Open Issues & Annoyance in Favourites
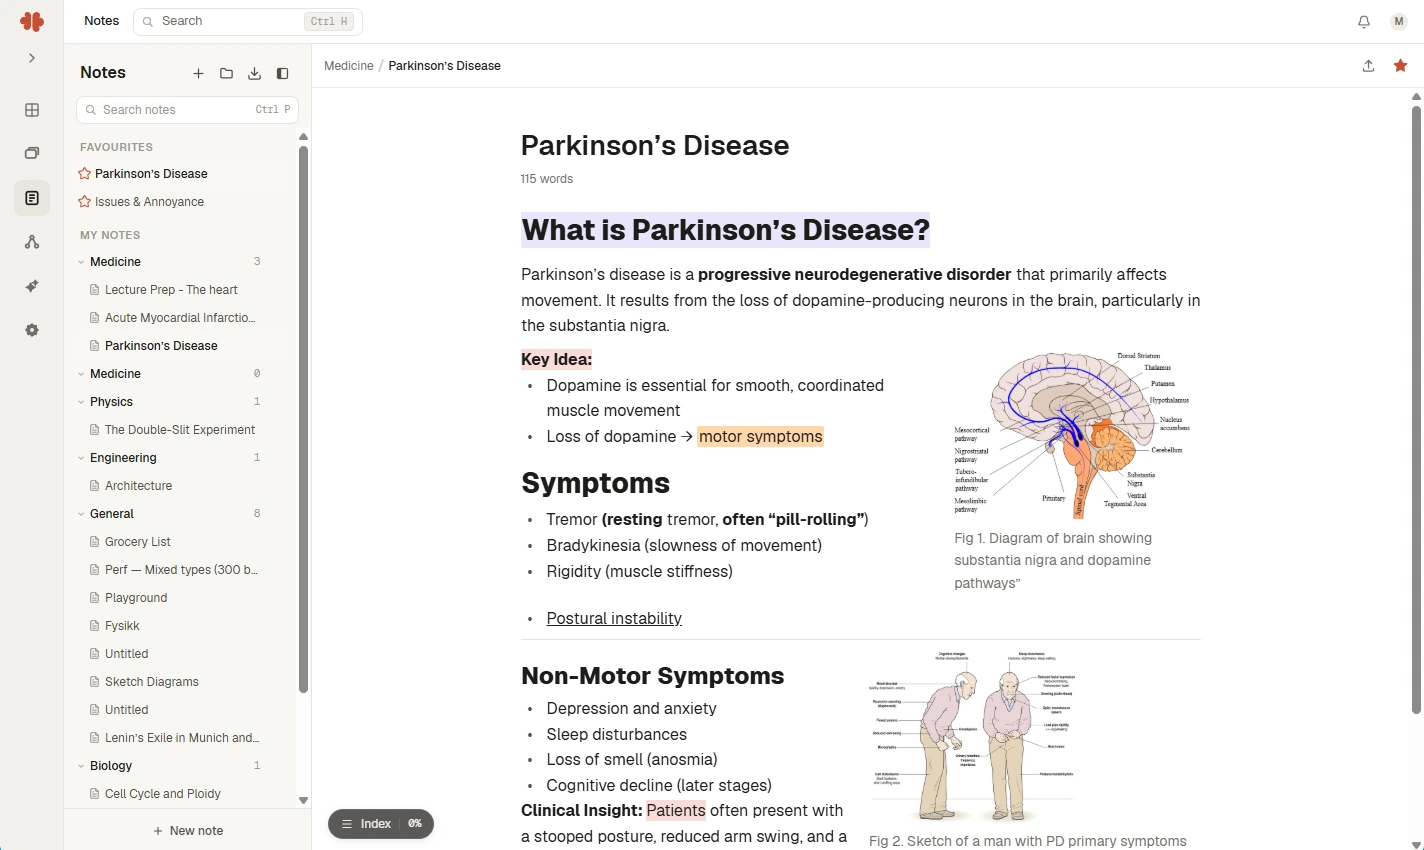The height and width of the screenshot is (850, 1424). [x=149, y=202]
